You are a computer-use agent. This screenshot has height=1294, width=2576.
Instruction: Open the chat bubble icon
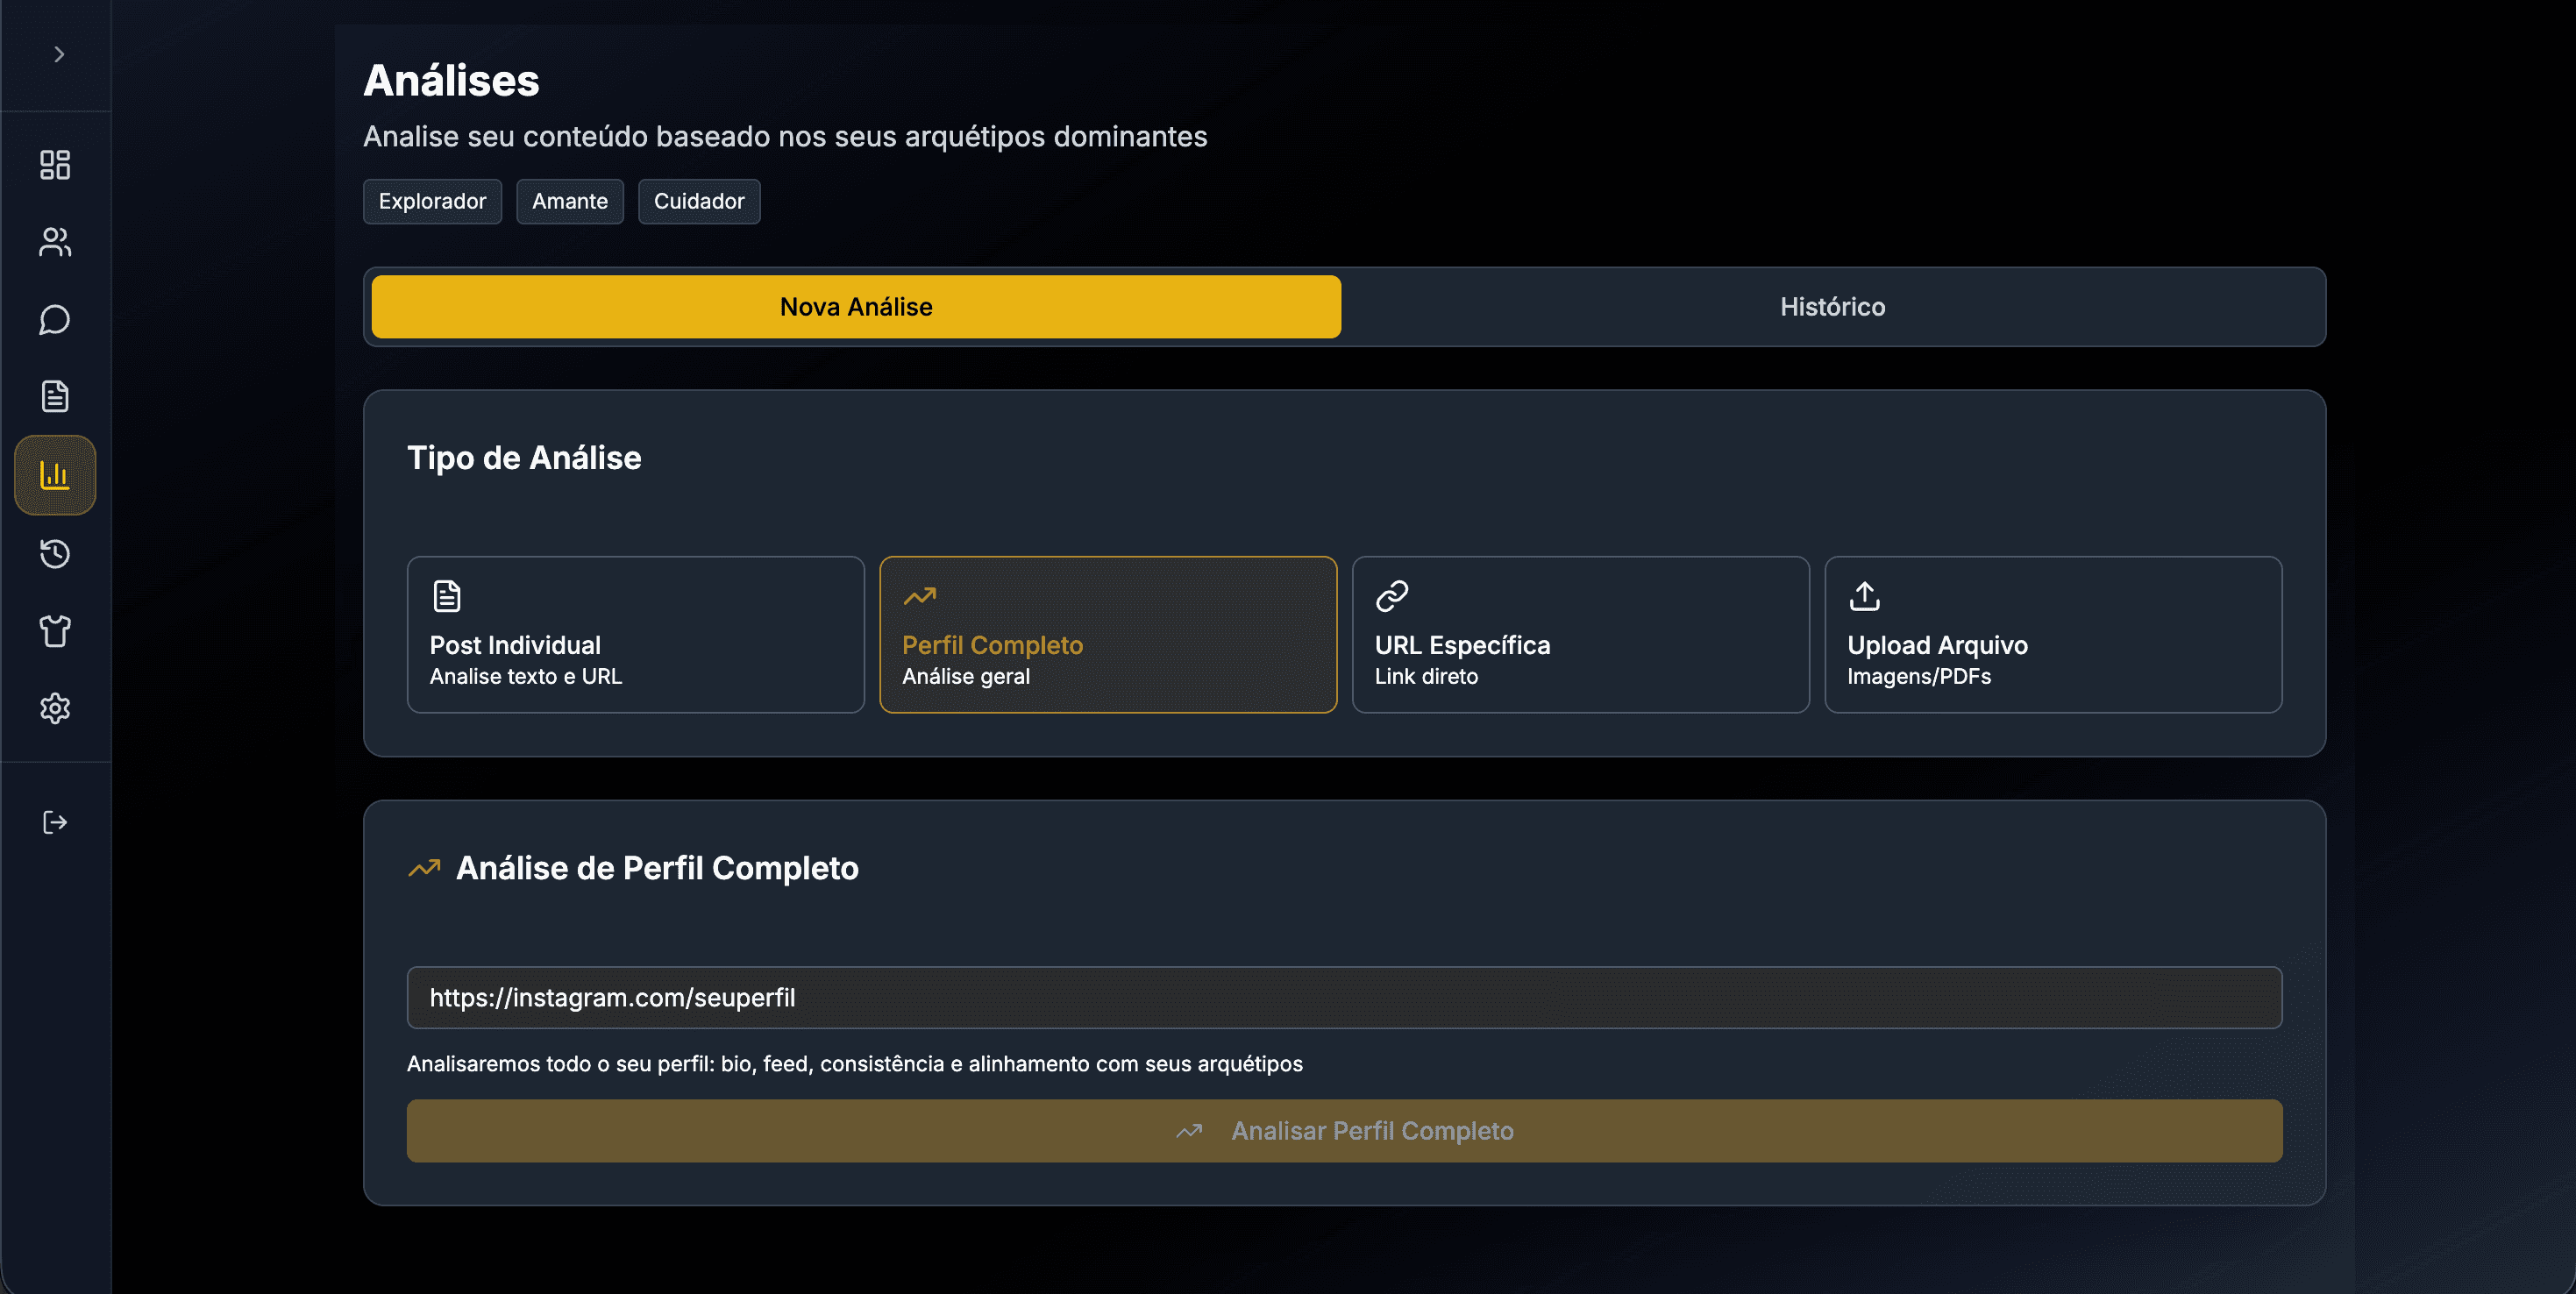(x=55, y=320)
